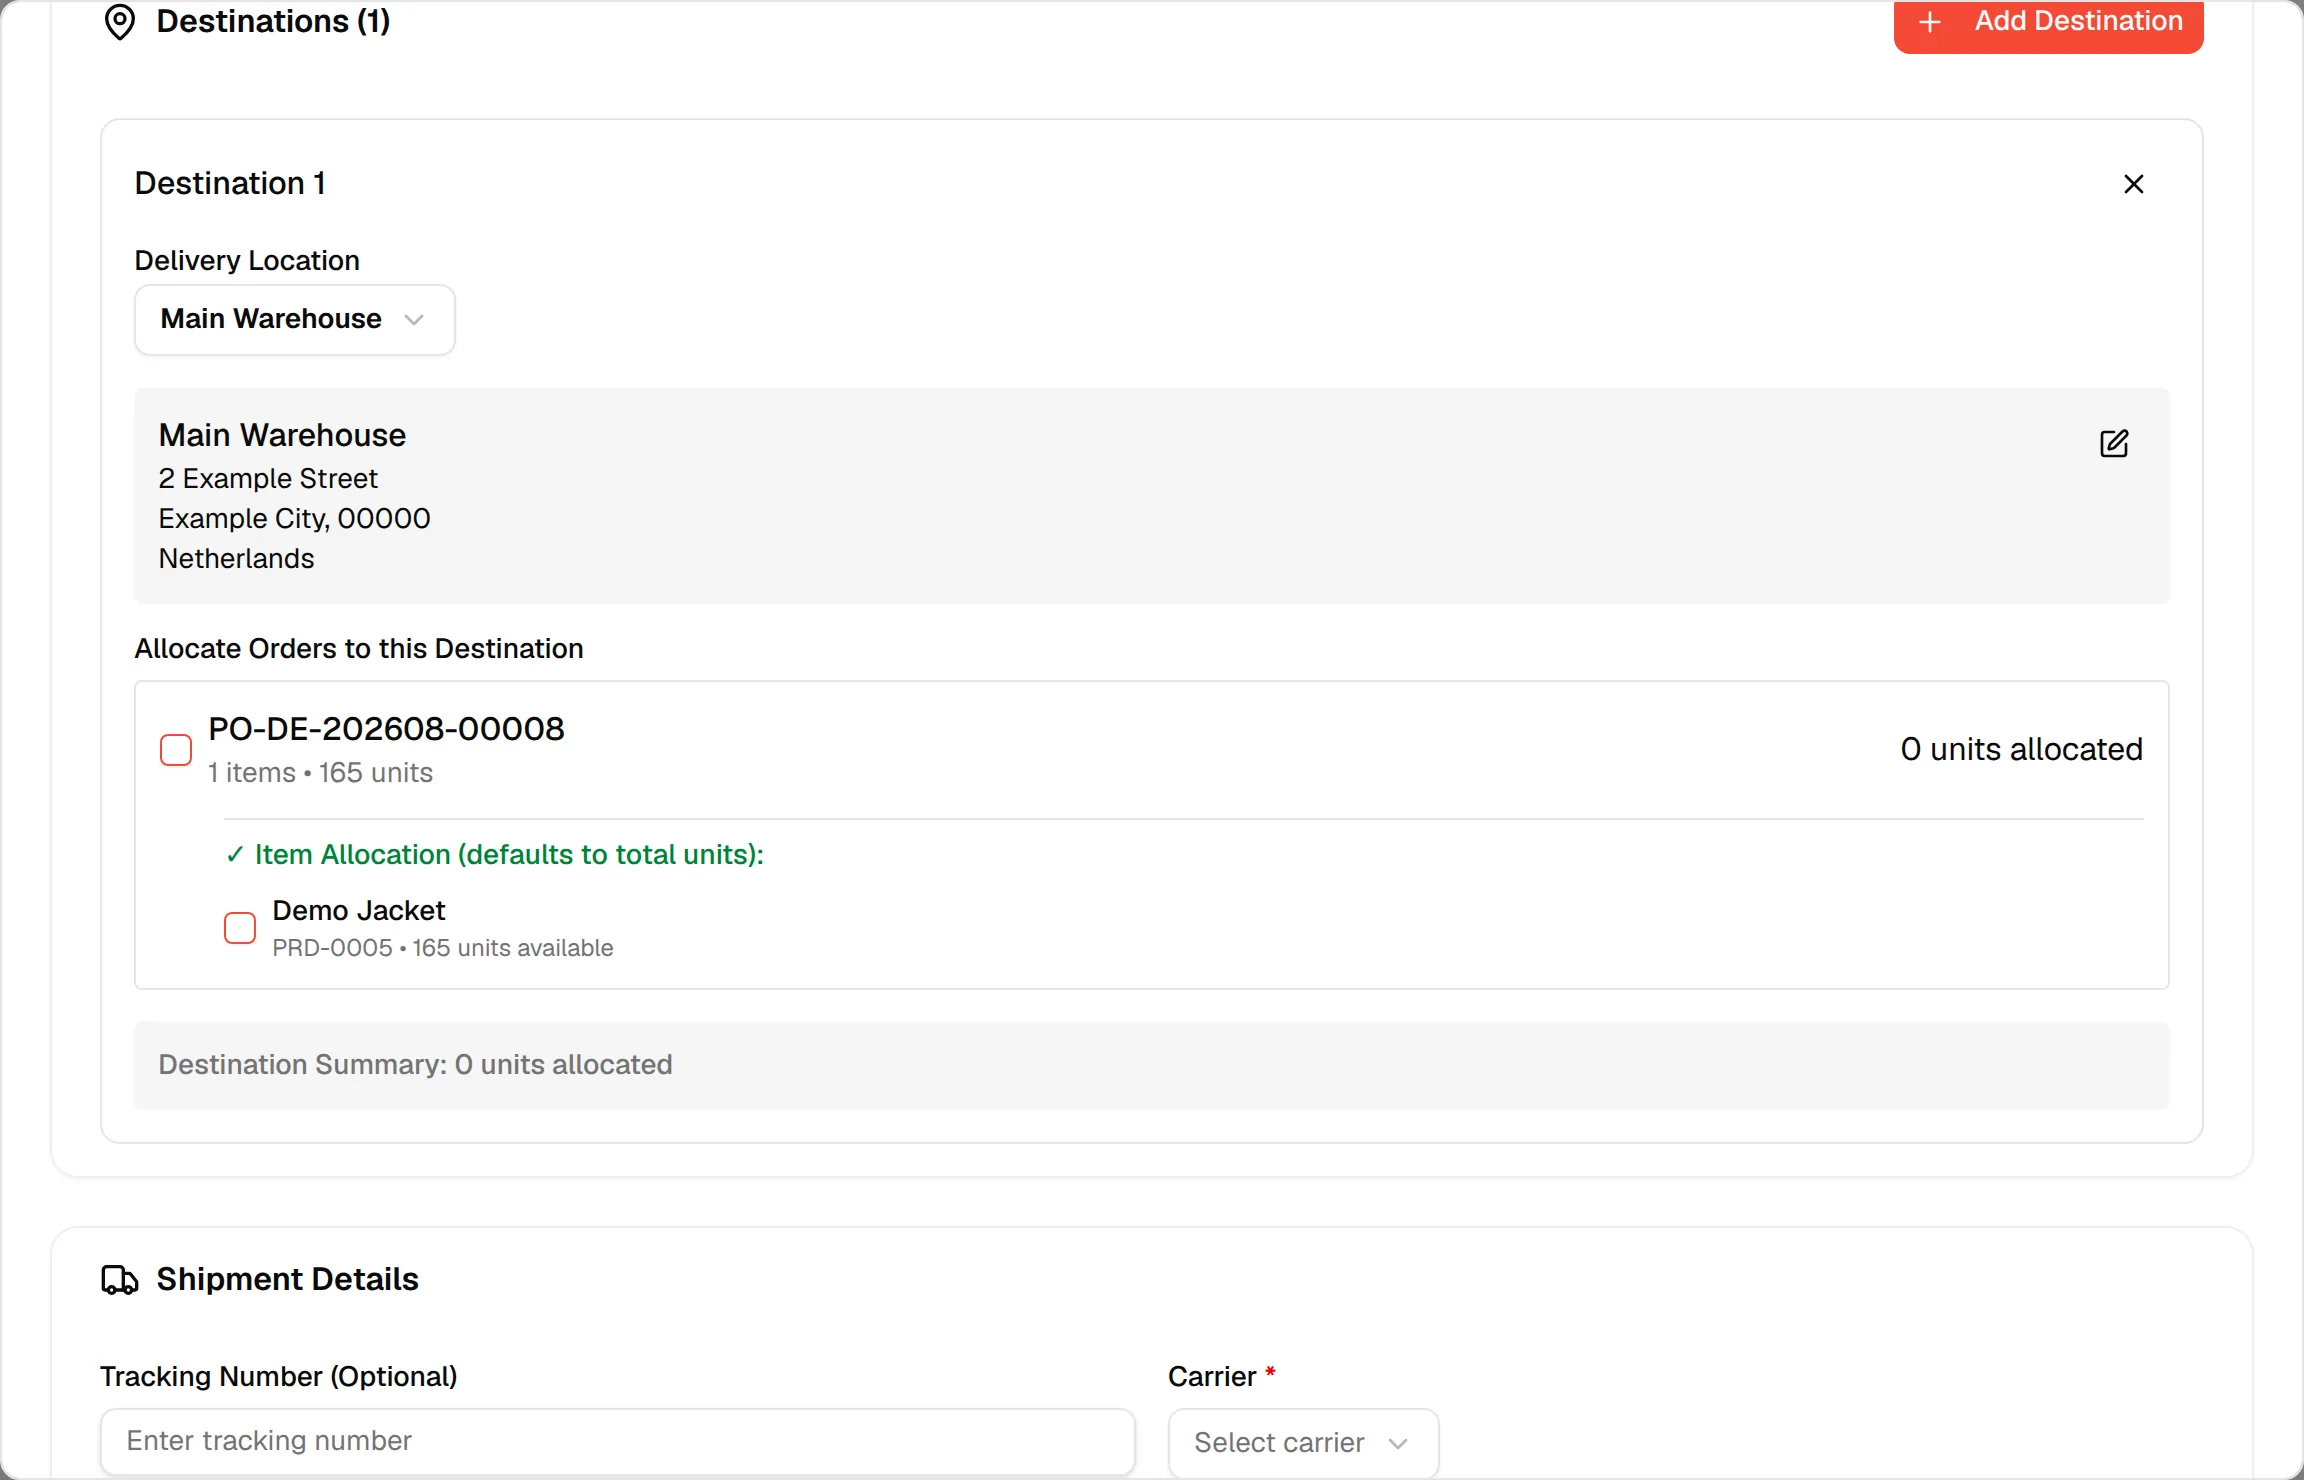This screenshot has height=1480, width=2304.
Task: Click the 'Allocate Orders to this Destination' label
Action: [359, 649]
